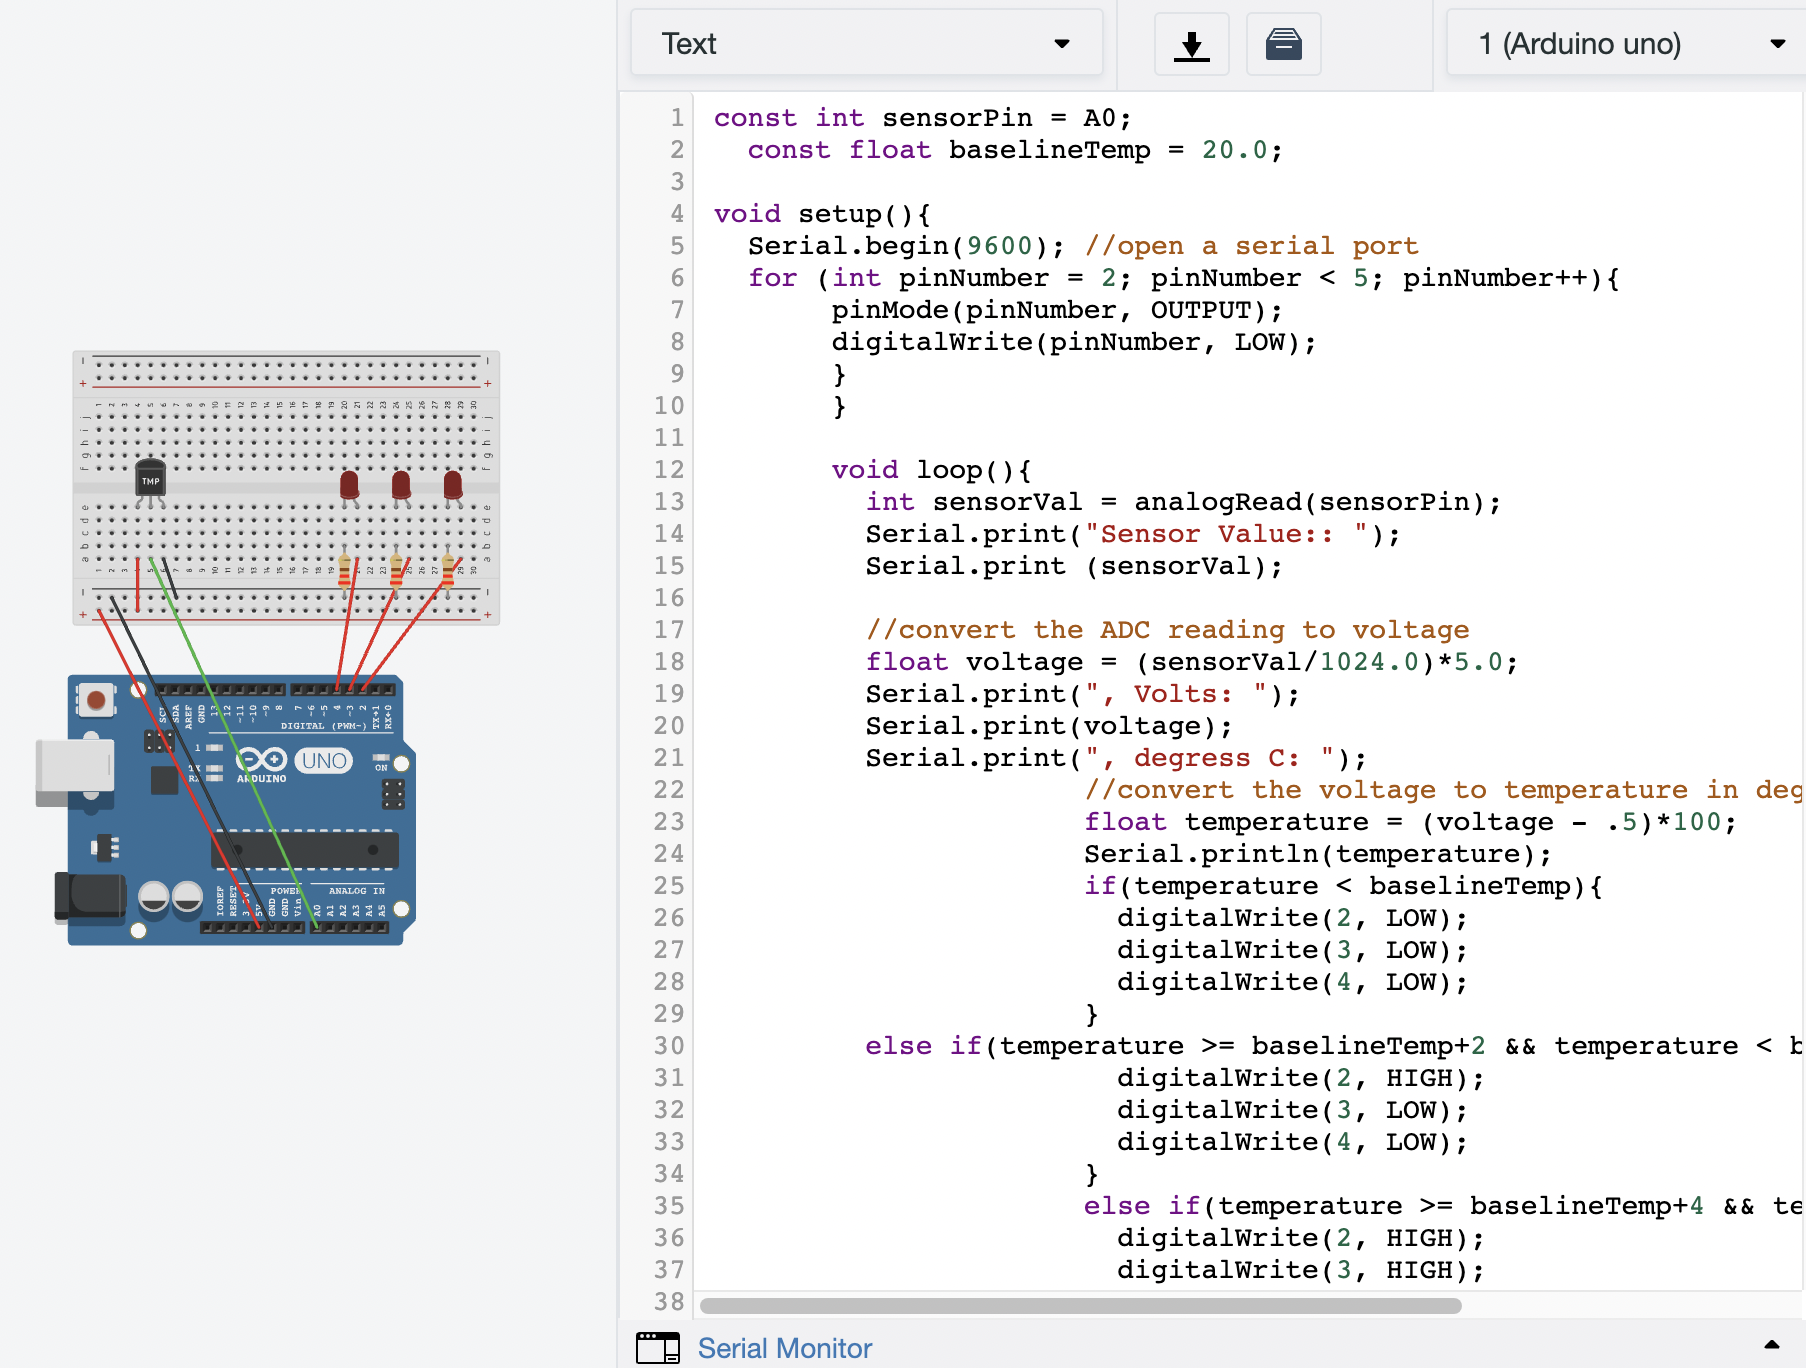Screen dimensions: 1806x1368
Task: Click the Serial.print(voltage) line
Action: coord(1049,726)
